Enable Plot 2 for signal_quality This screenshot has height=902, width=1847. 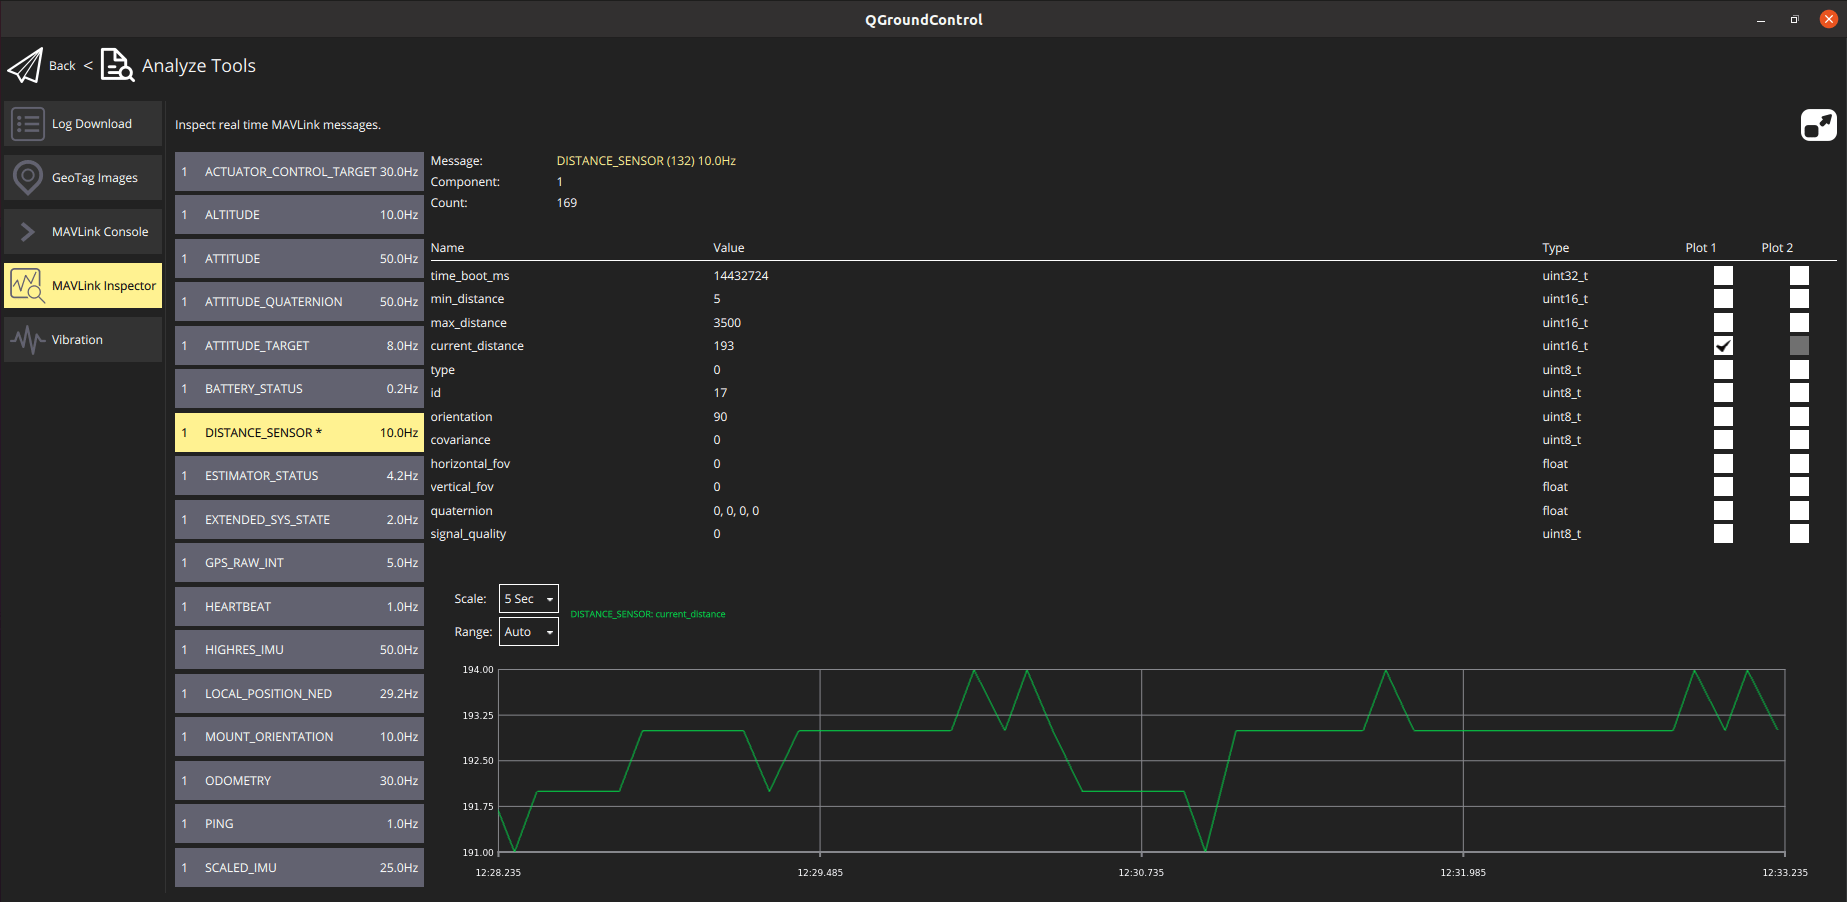tap(1799, 533)
